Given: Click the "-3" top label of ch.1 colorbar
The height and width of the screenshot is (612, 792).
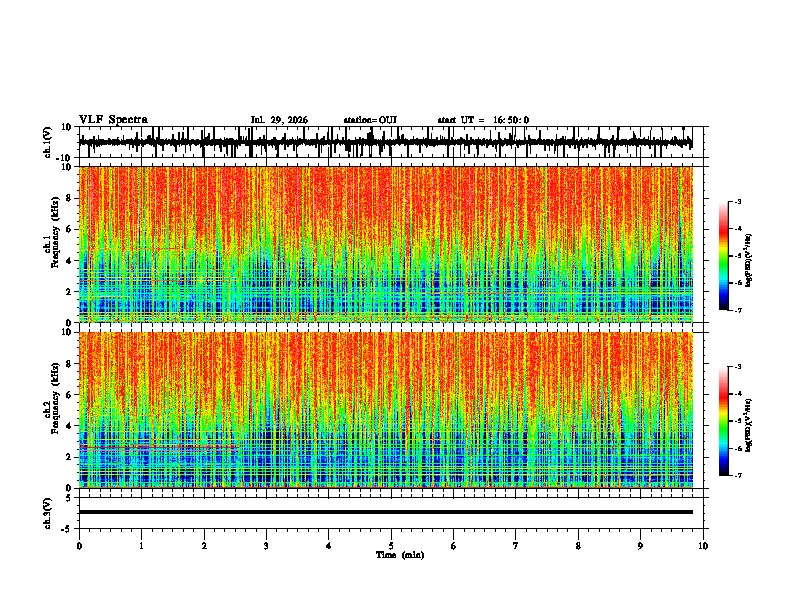Looking at the screenshot, I should coord(737,201).
